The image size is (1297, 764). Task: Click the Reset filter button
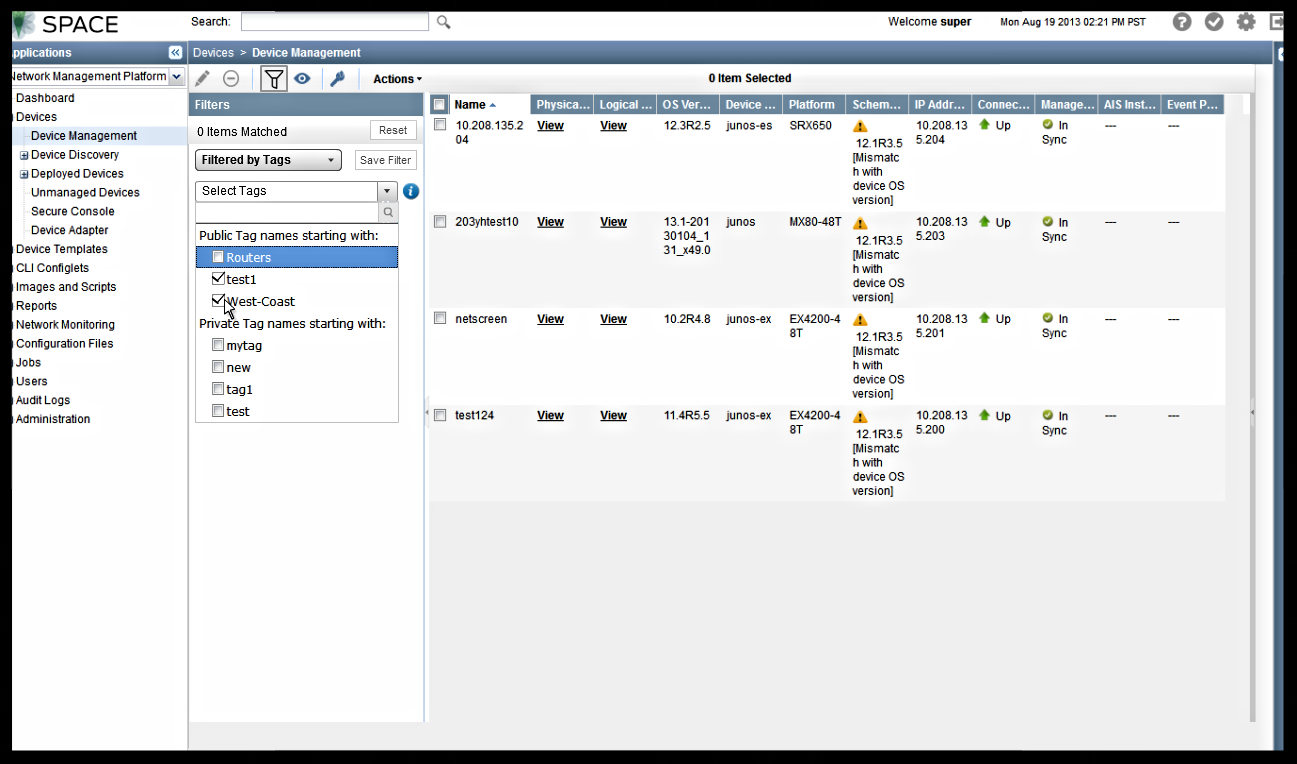click(393, 130)
